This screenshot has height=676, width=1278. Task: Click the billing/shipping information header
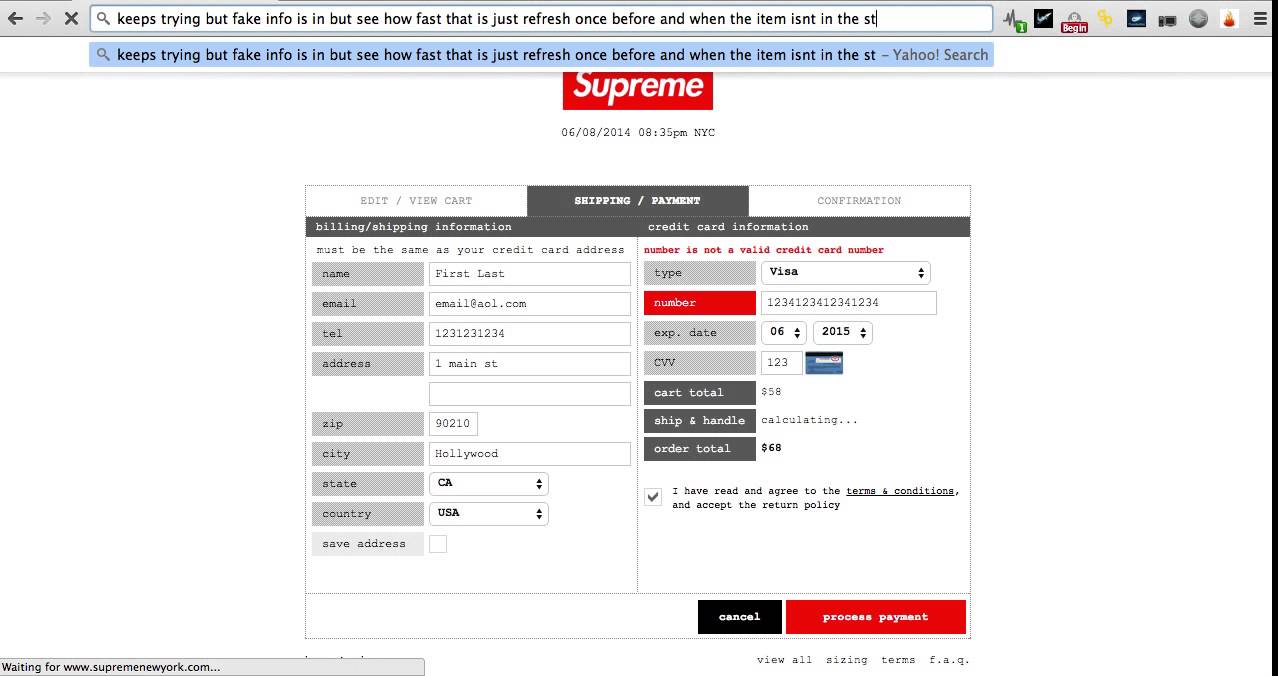[x=413, y=227]
